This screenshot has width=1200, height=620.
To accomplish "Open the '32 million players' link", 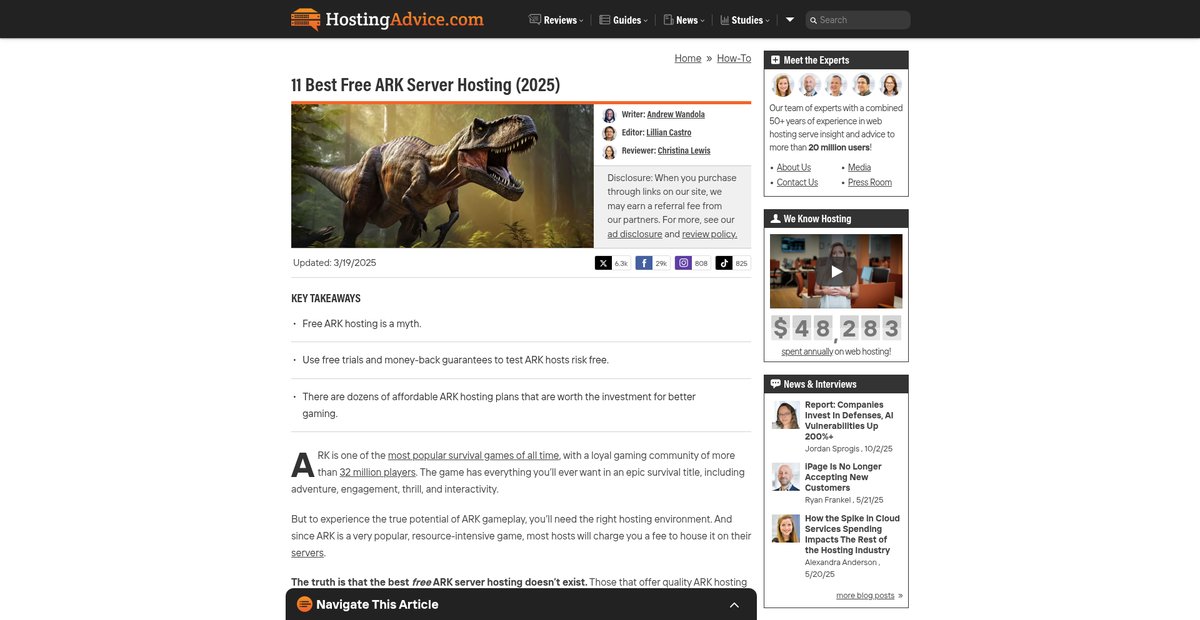I will (x=377, y=472).
